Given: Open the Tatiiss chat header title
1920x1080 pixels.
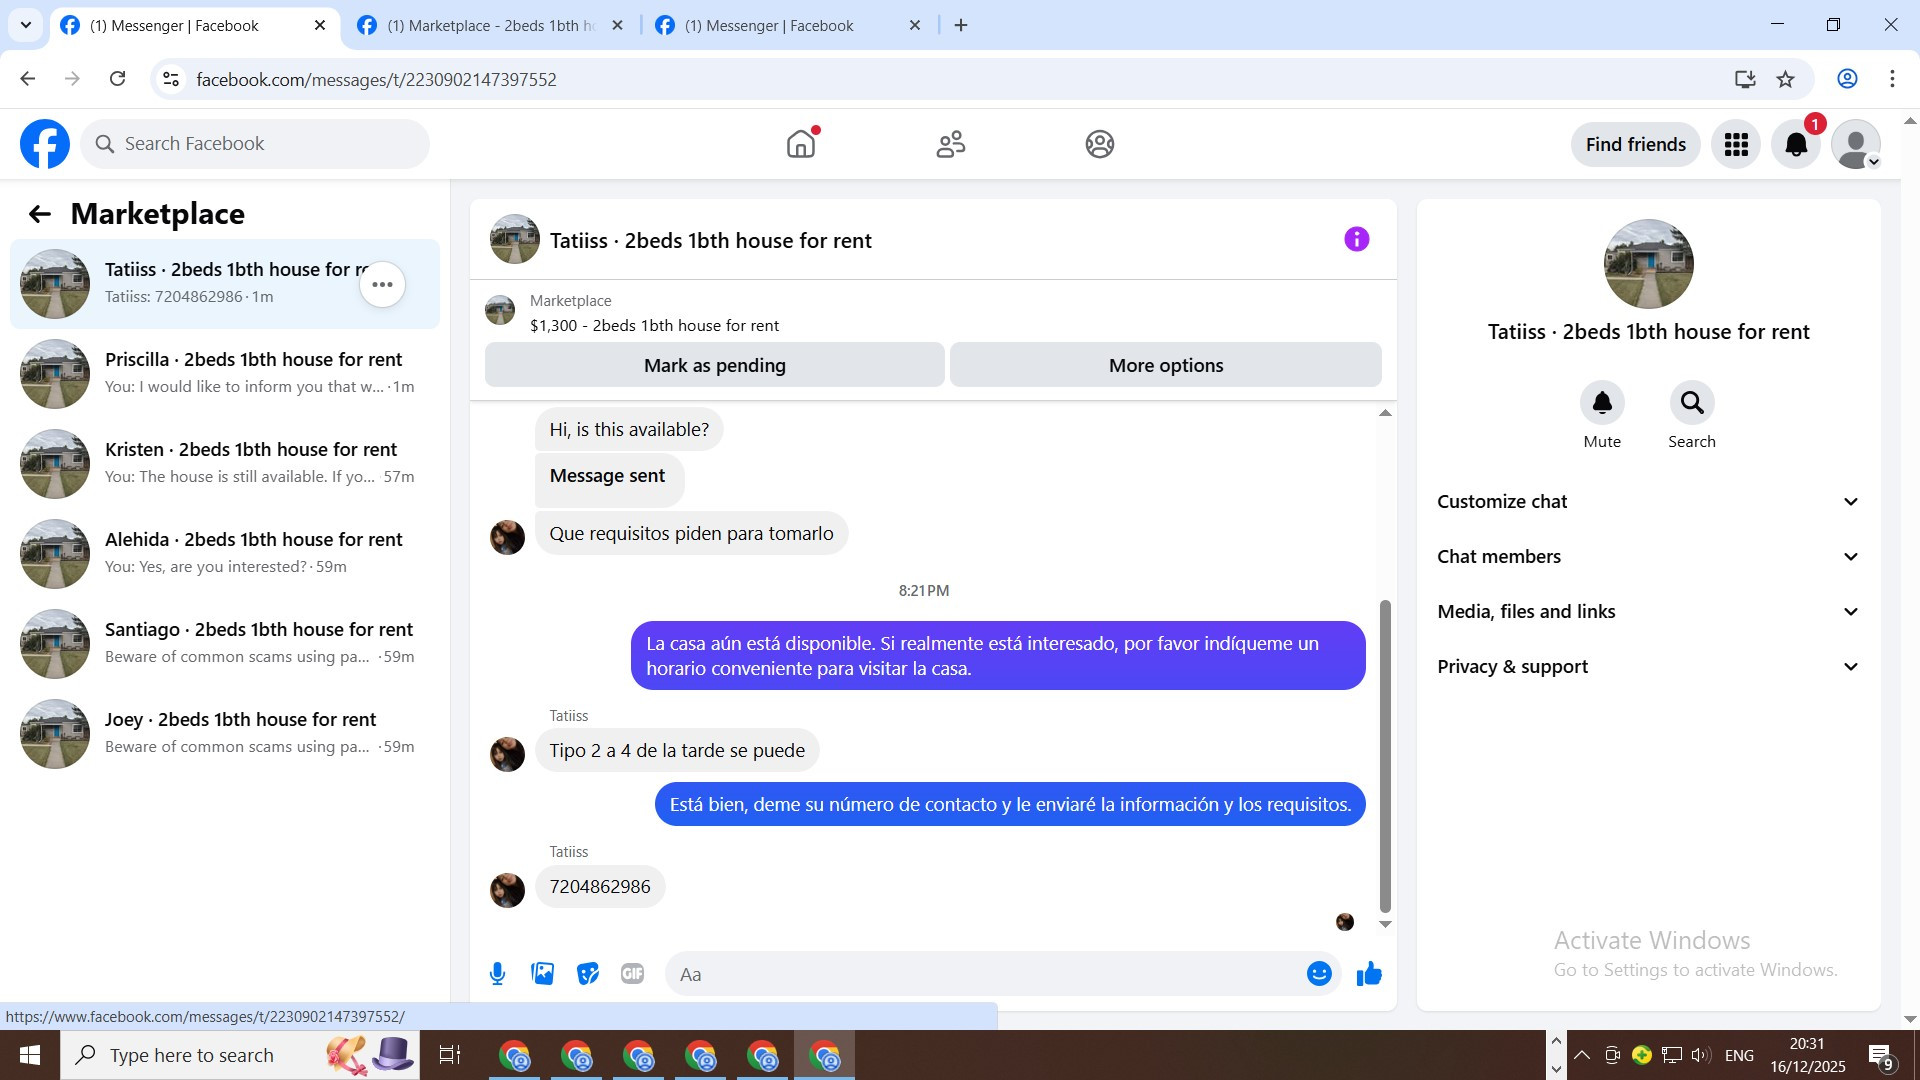Looking at the screenshot, I should coord(710,240).
